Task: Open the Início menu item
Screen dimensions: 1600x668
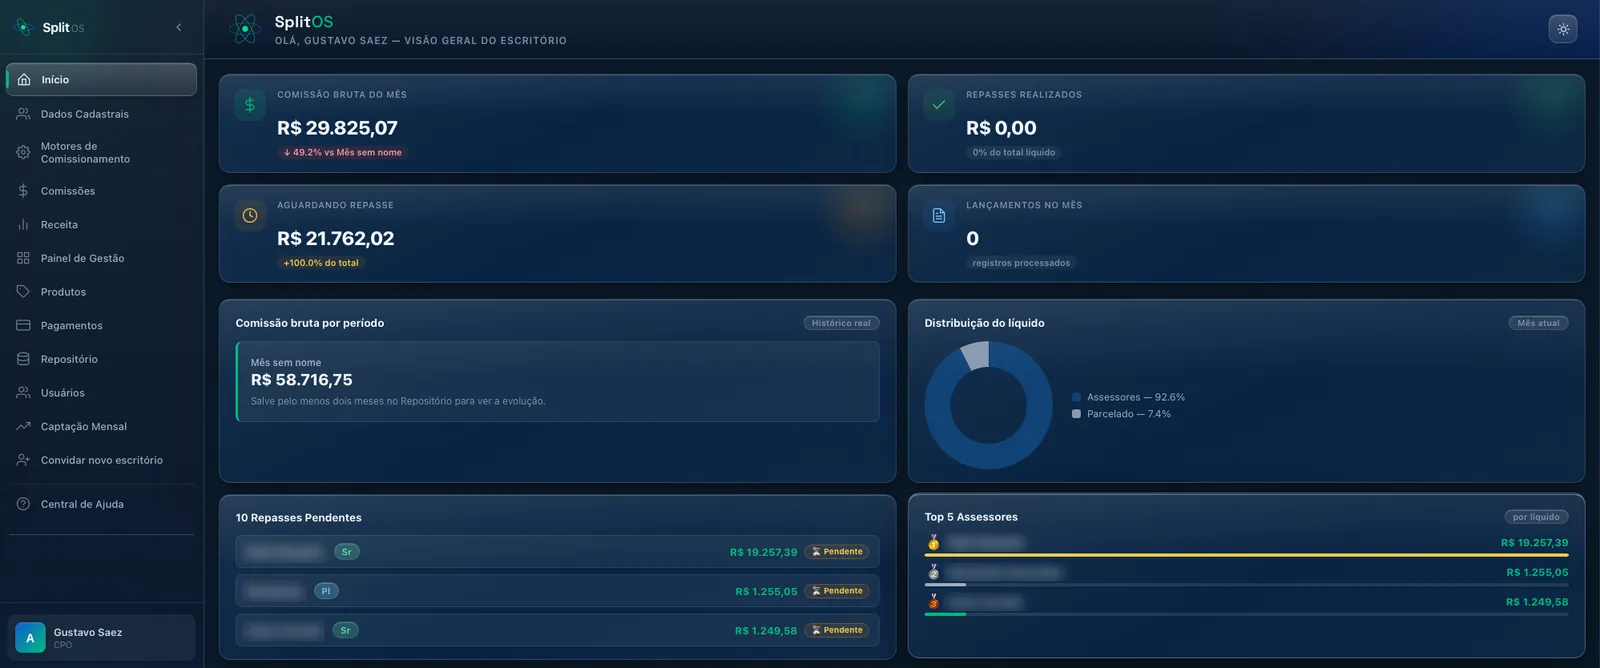Action: tap(101, 80)
